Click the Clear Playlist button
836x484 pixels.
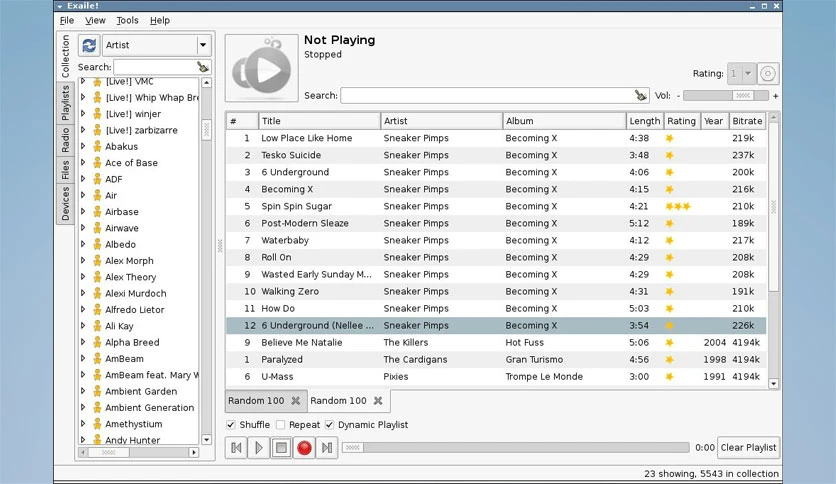748,448
